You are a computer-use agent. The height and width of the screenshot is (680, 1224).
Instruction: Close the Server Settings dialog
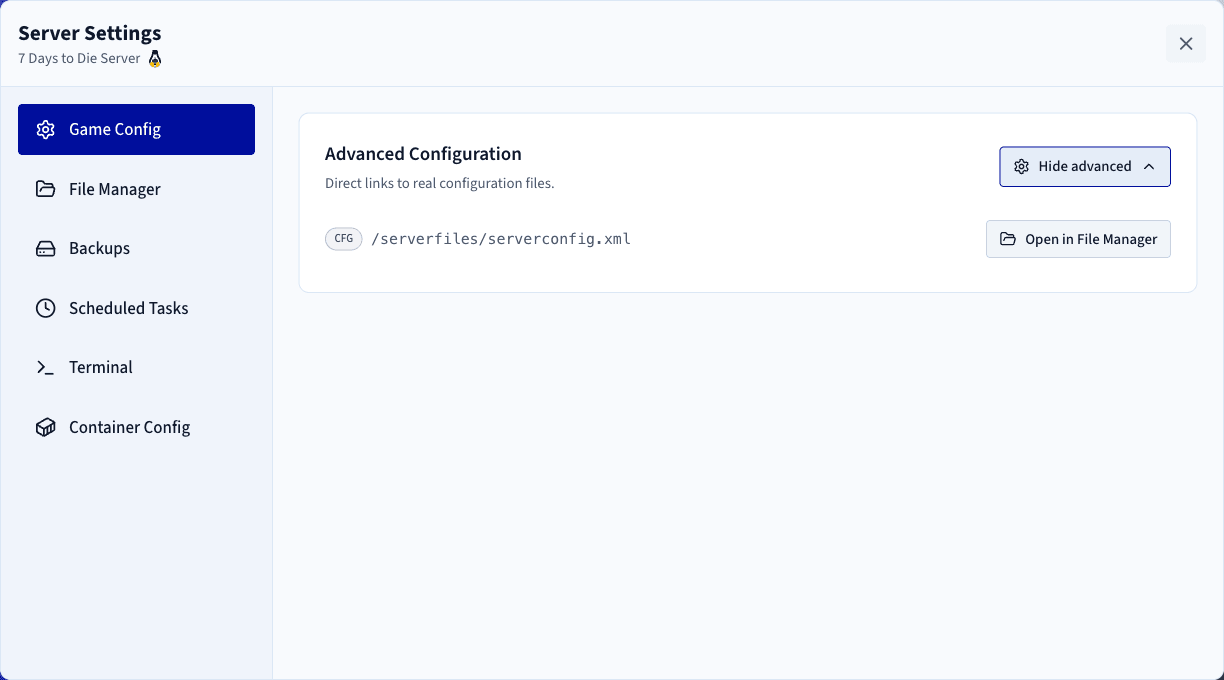point(1186,44)
